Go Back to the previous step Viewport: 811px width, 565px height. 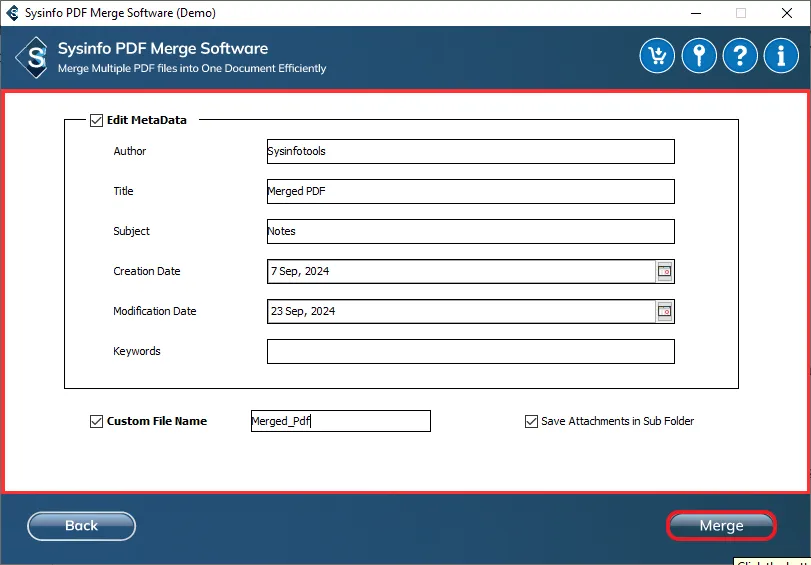click(x=81, y=526)
